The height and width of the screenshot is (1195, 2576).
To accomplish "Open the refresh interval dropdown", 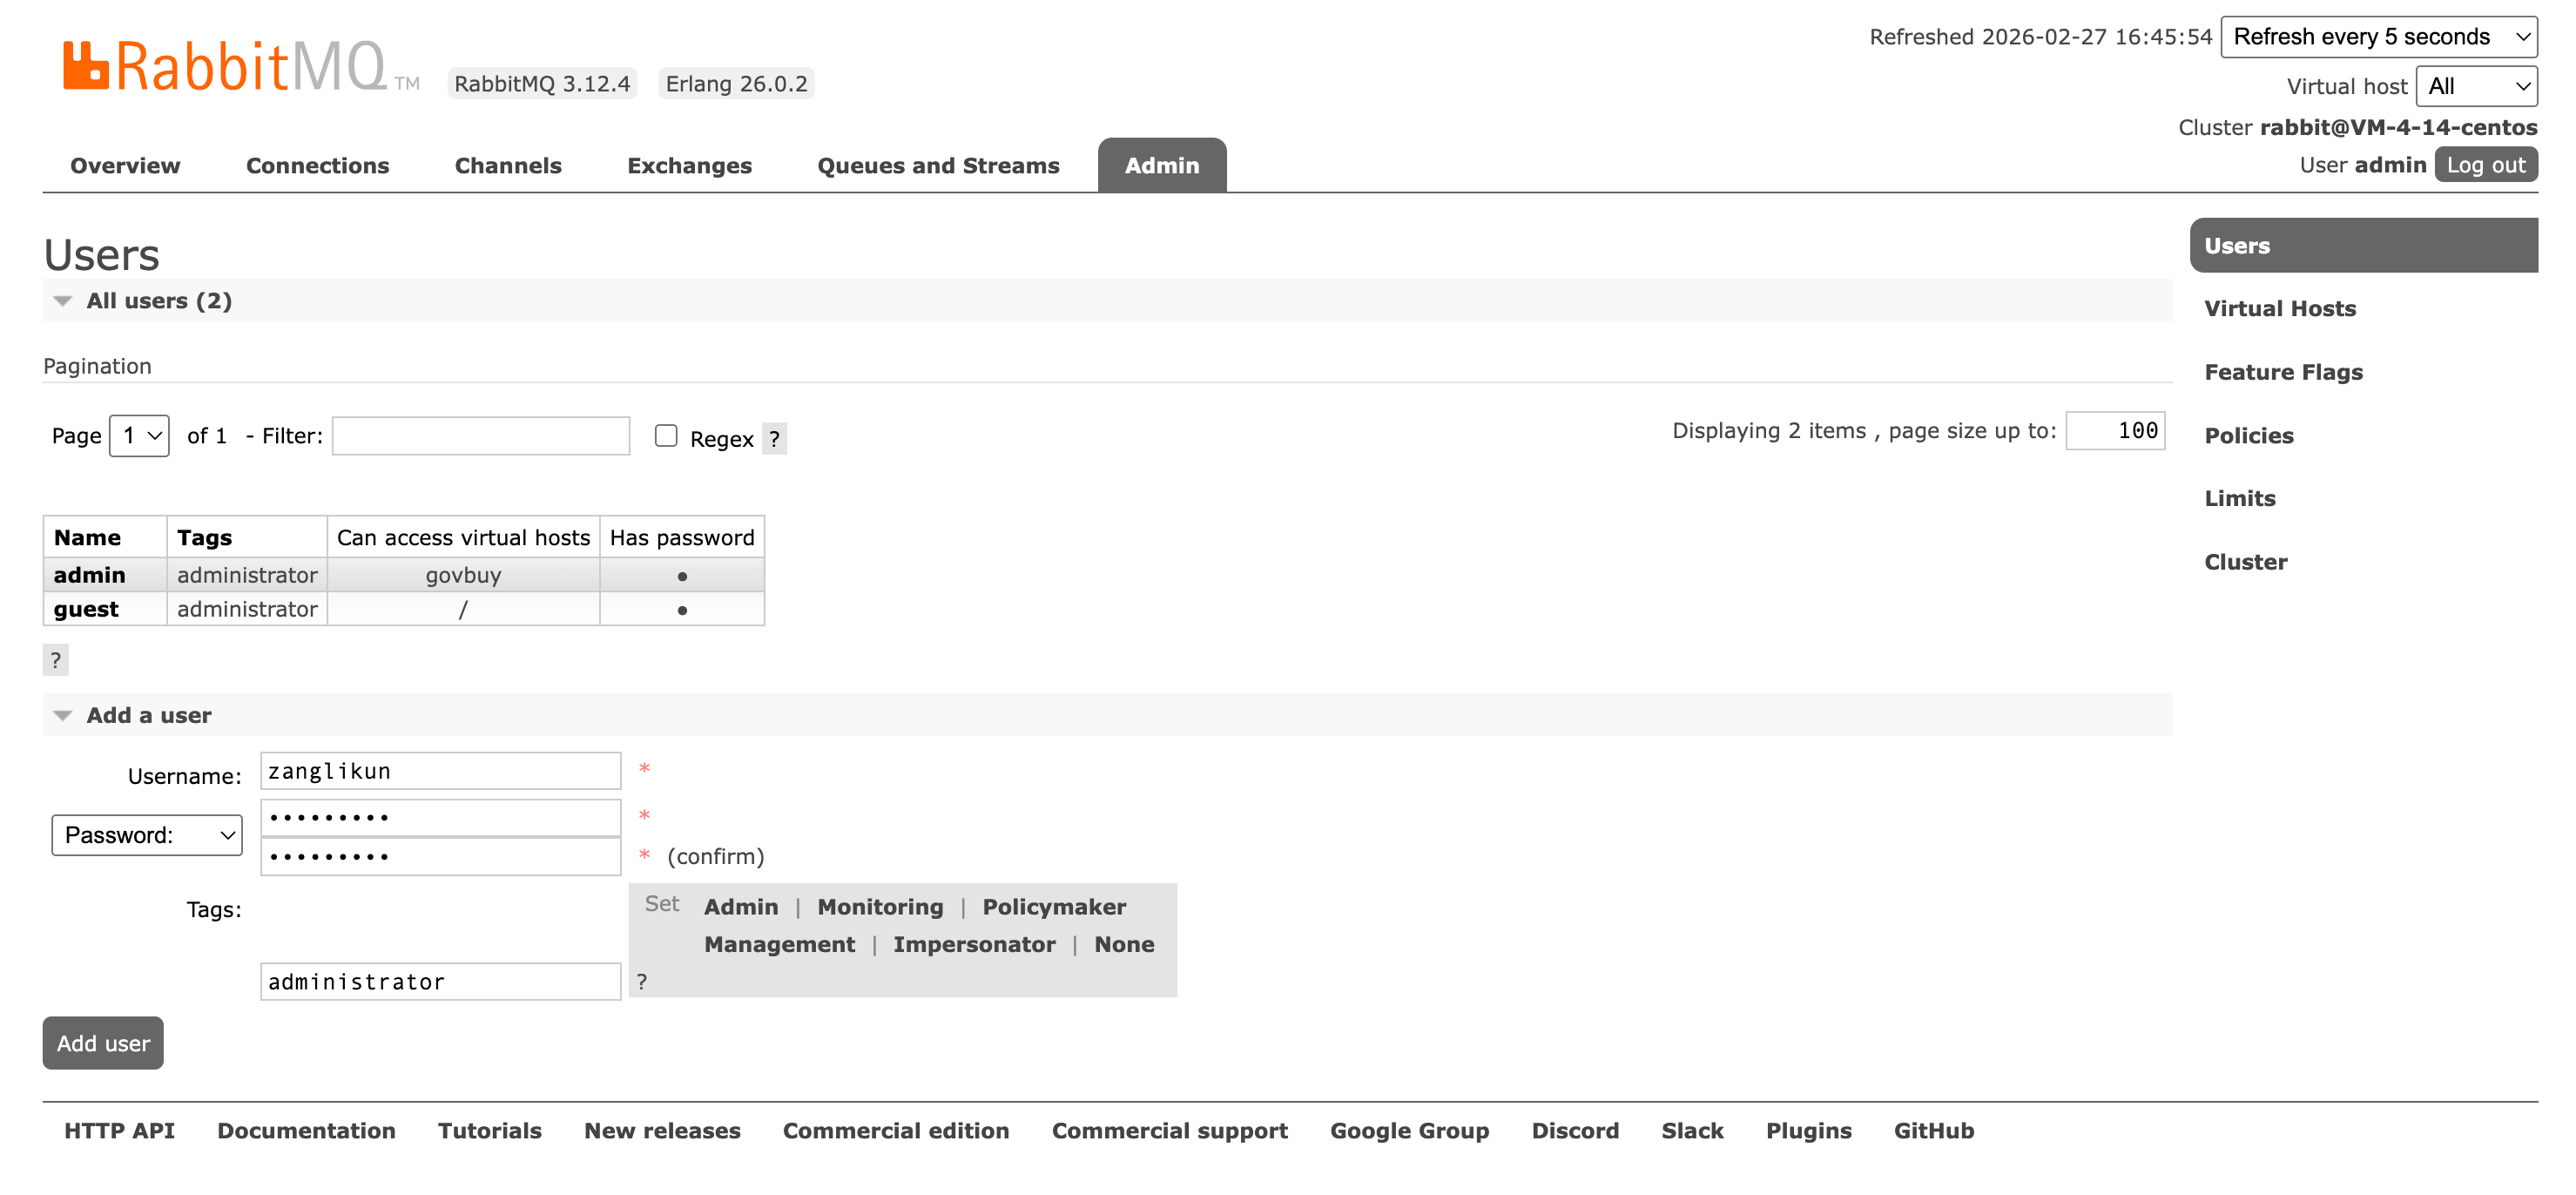I will [2378, 37].
